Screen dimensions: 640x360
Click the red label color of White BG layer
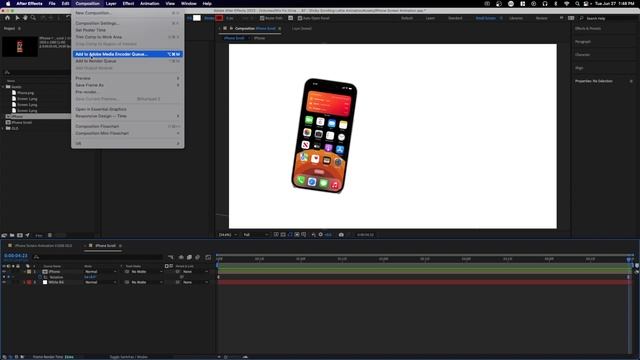(x=29, y=282)
